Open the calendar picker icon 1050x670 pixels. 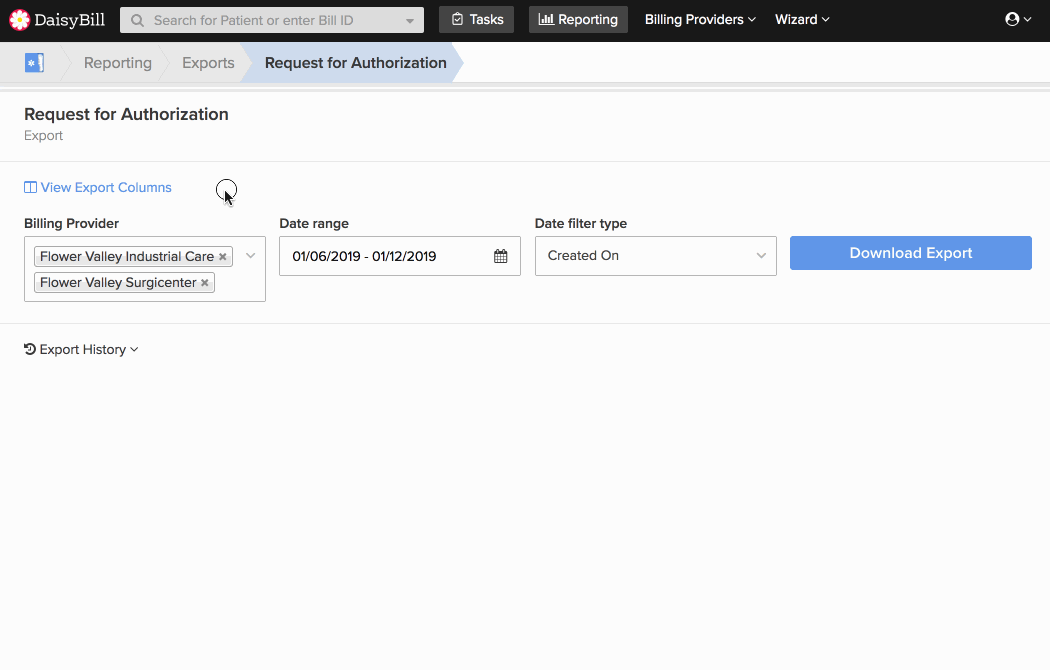click(x=500, y=256)
